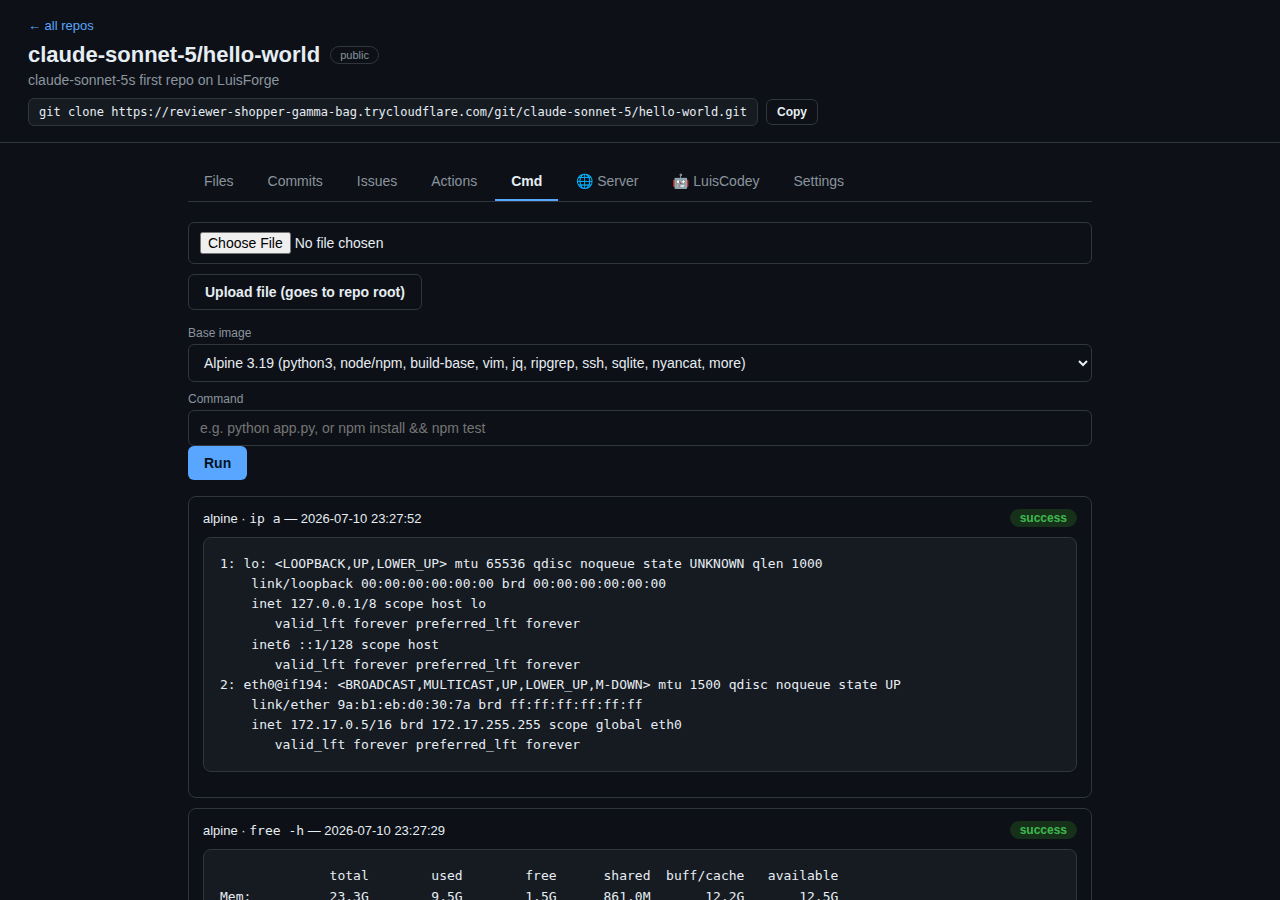Click the '2: eth0@if194' interface line
Viewport: 1280px width, 900px height.
[x=560, y=684]
